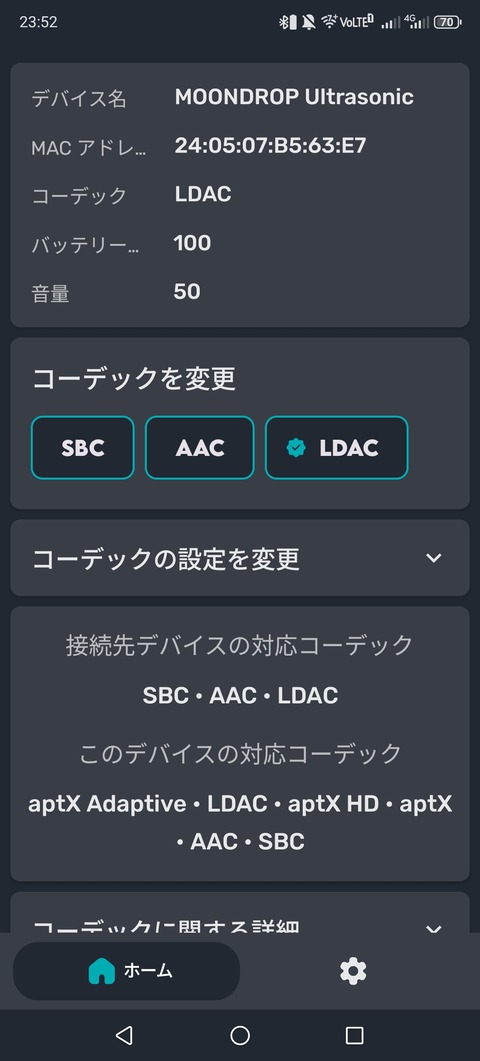480x1061 pixels.
Task: Open the settings gear tab
Action: (353, 971)
